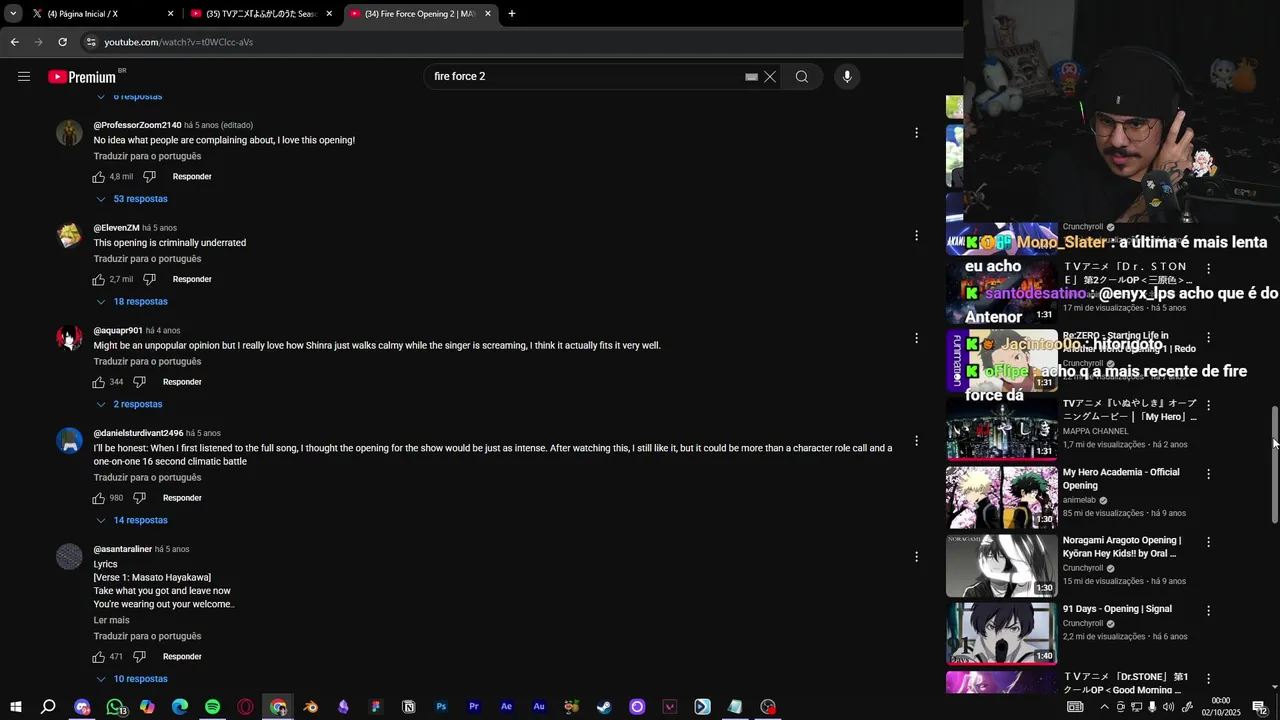Reply to ElevenZM with Responder
The image size is (1280, 720).
click(x=192, y=280)
